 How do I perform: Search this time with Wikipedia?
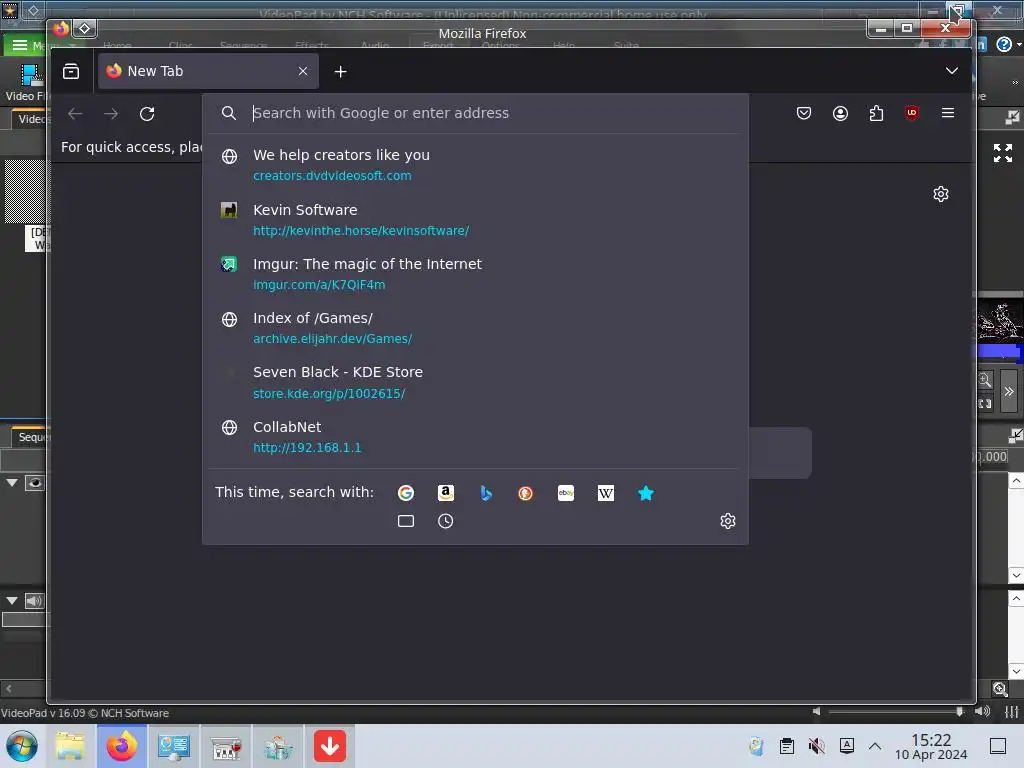pos(605,493)
